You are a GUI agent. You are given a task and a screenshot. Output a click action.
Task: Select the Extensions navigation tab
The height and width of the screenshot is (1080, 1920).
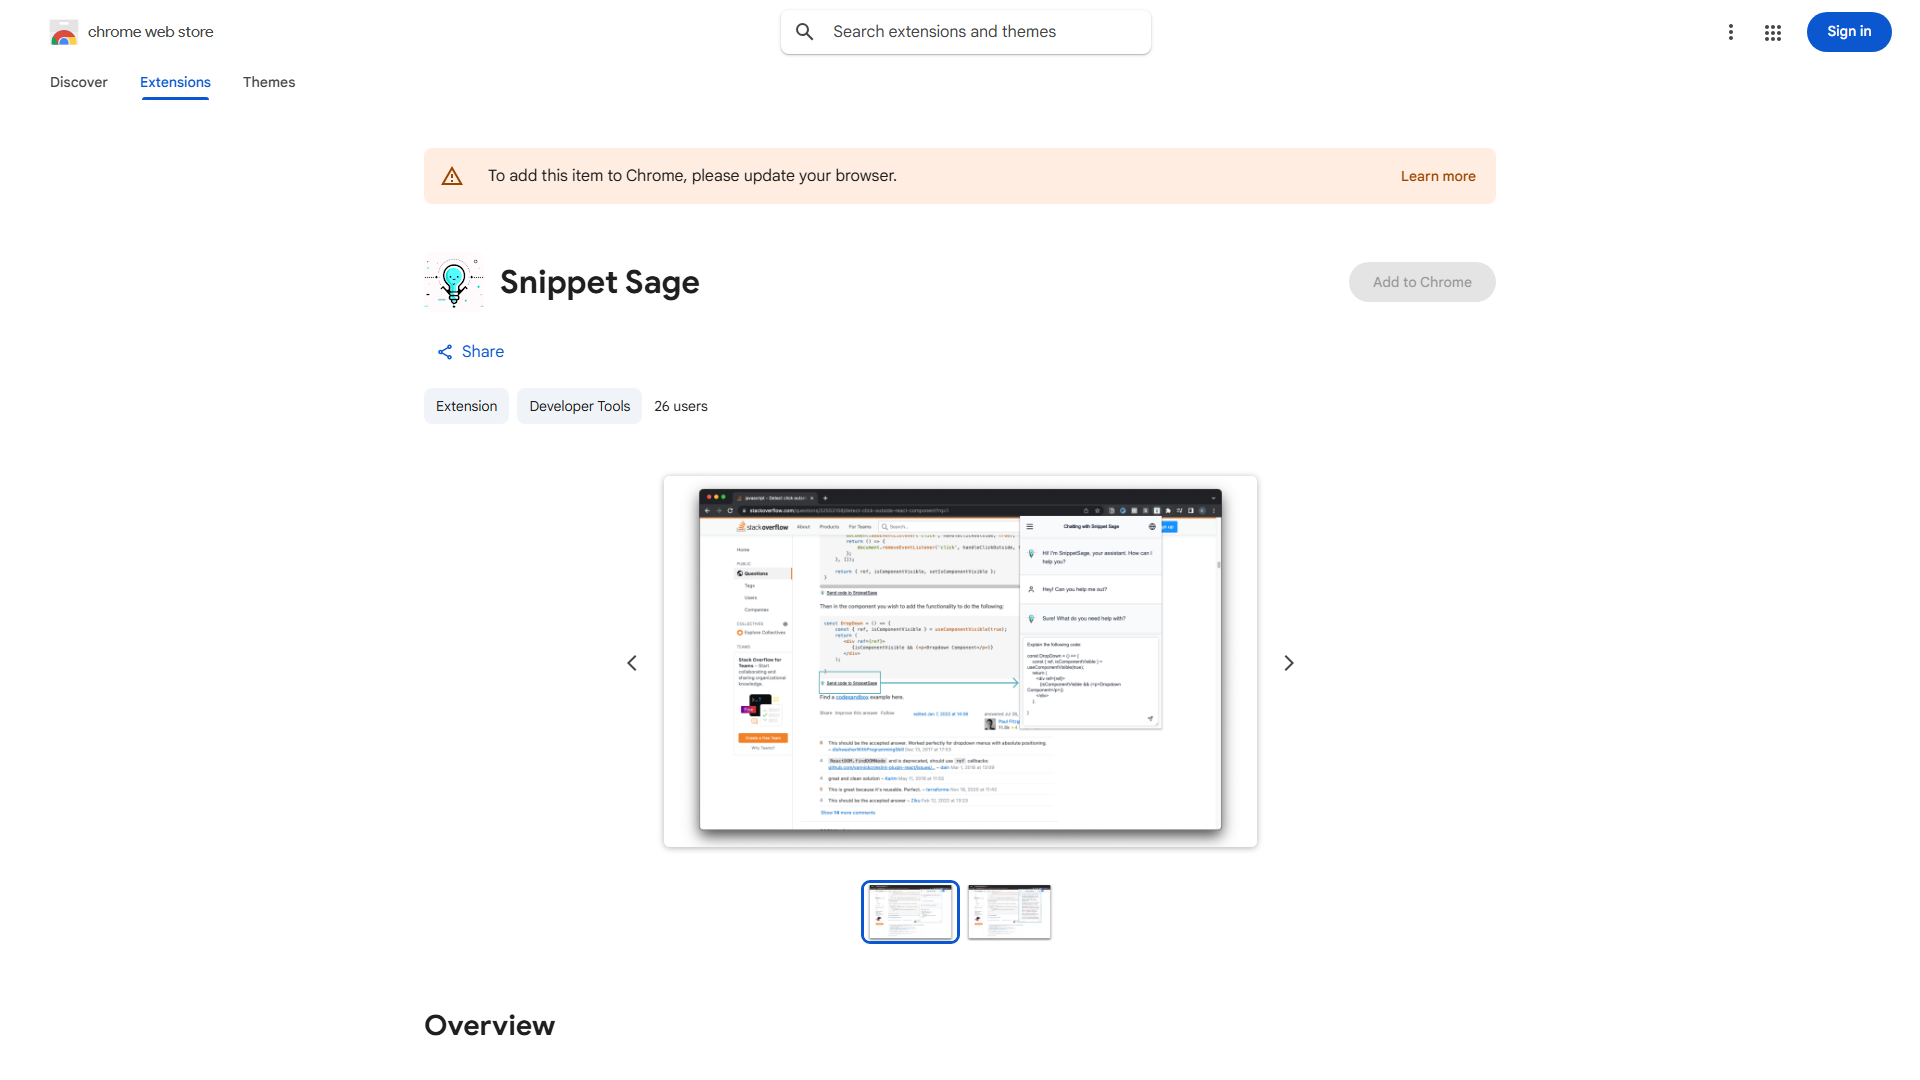pos(175,82)
